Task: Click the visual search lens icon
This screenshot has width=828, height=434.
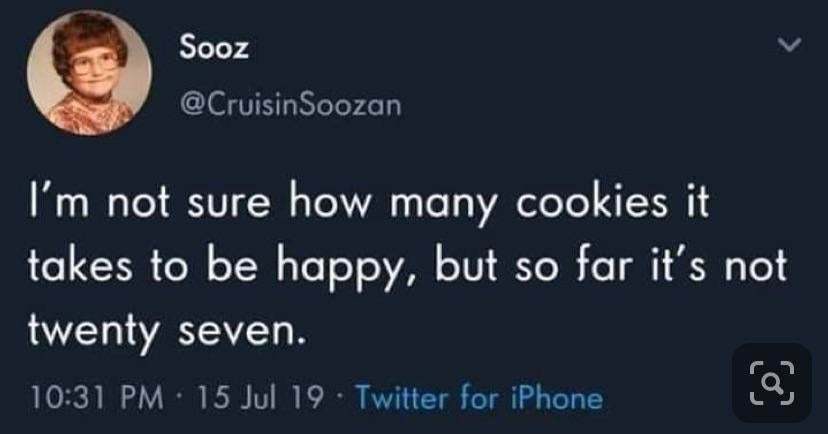Action: (x=771, y=383)
